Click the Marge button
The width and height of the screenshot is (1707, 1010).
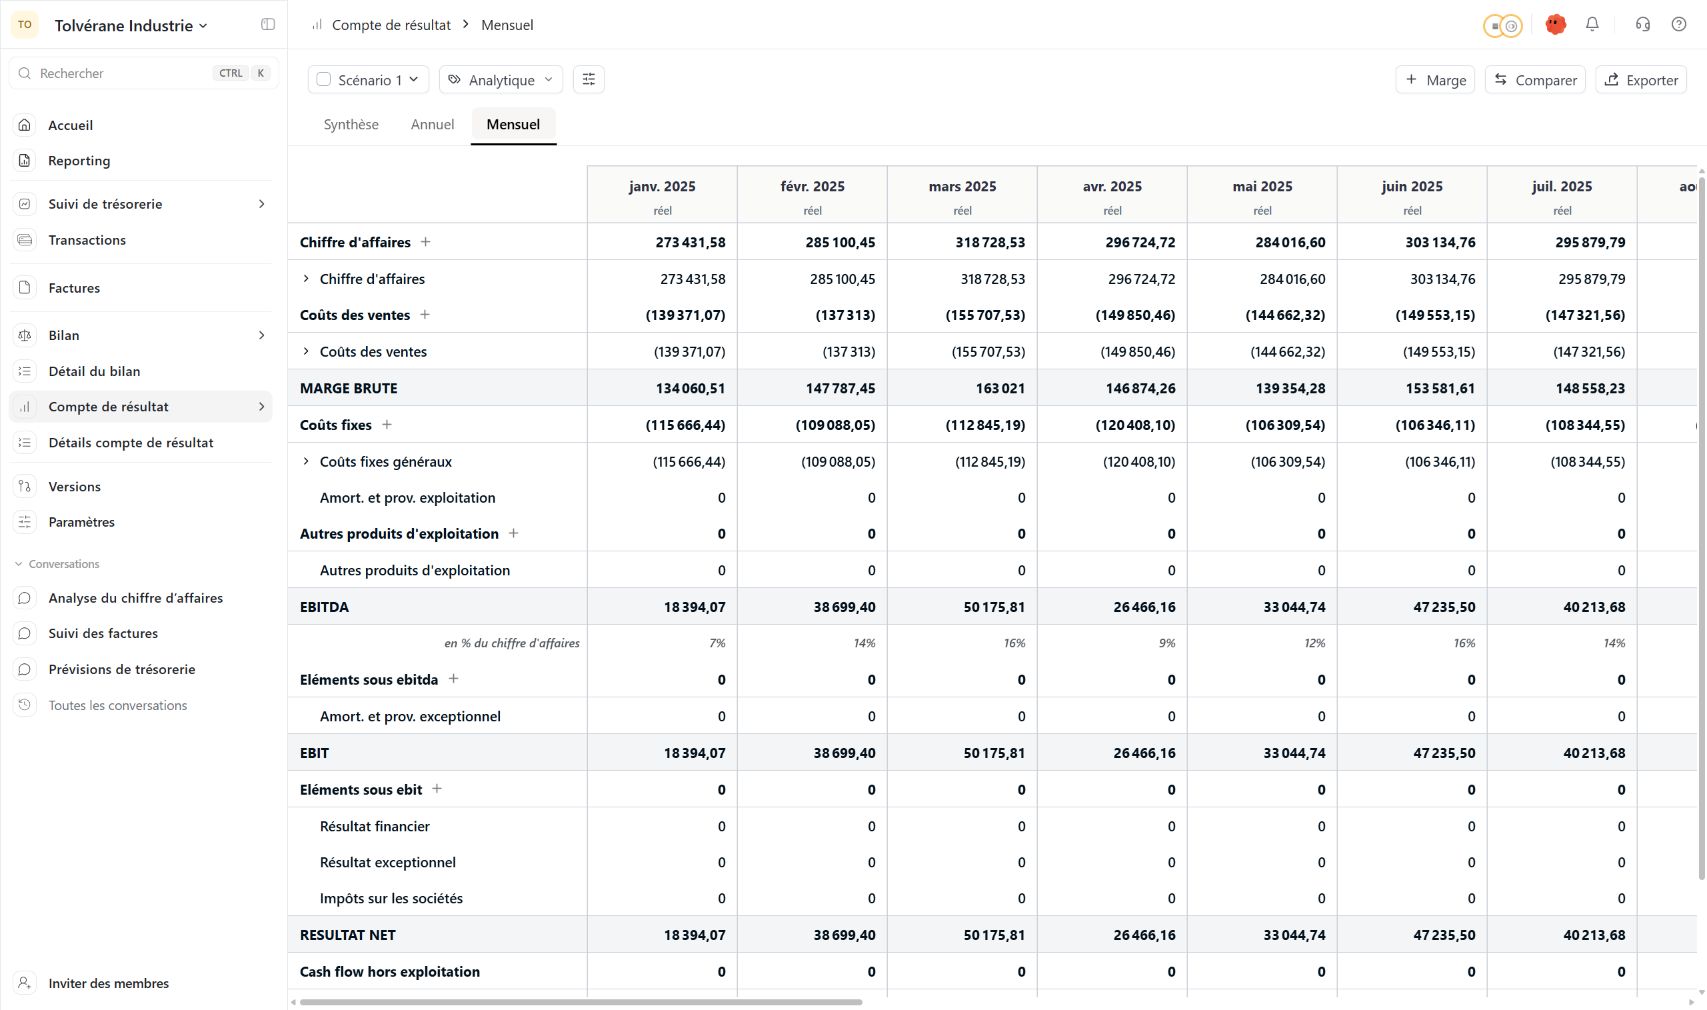pyautogui.click(x=1435, y=80)
